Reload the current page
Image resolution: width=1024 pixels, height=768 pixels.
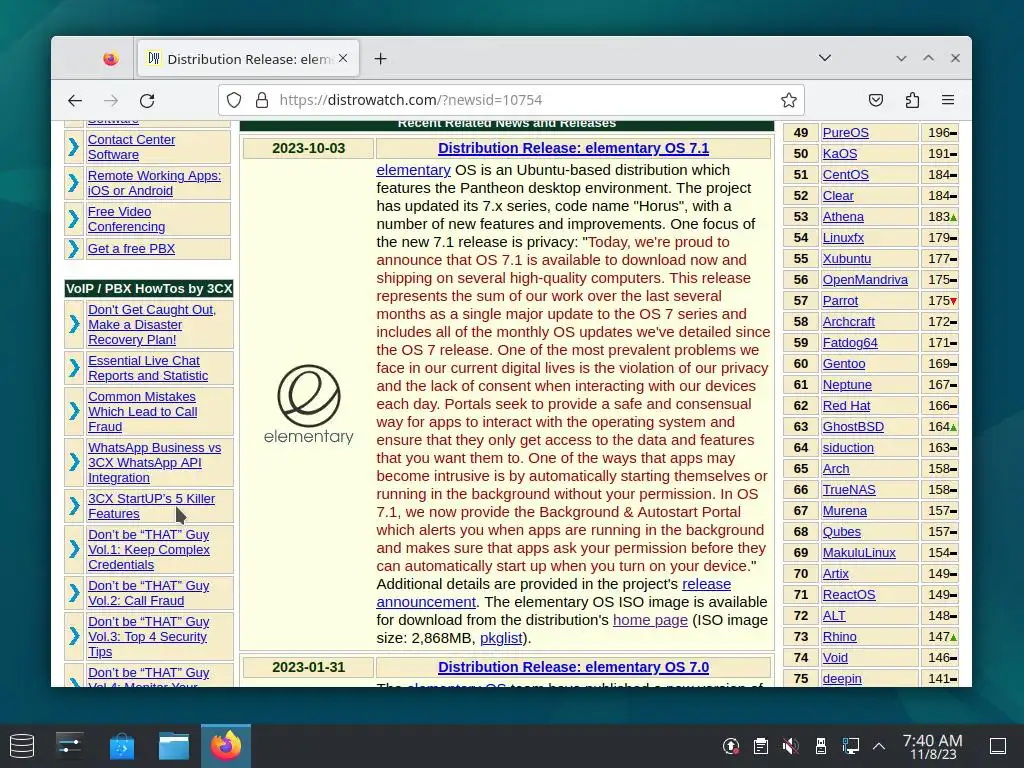(x=148, y=101)
